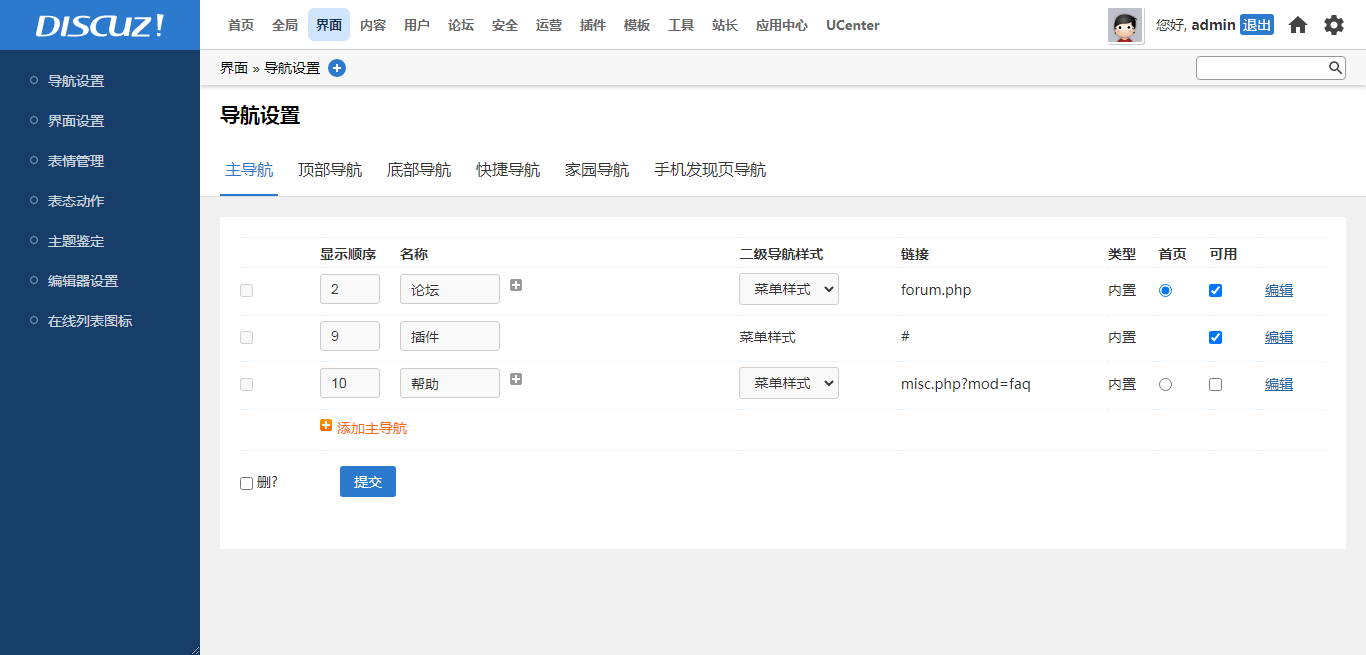1366x655 pixels.
Task: Open 导航设置 in sidebar
Action: pyautogui.click(x=76, y=81)
